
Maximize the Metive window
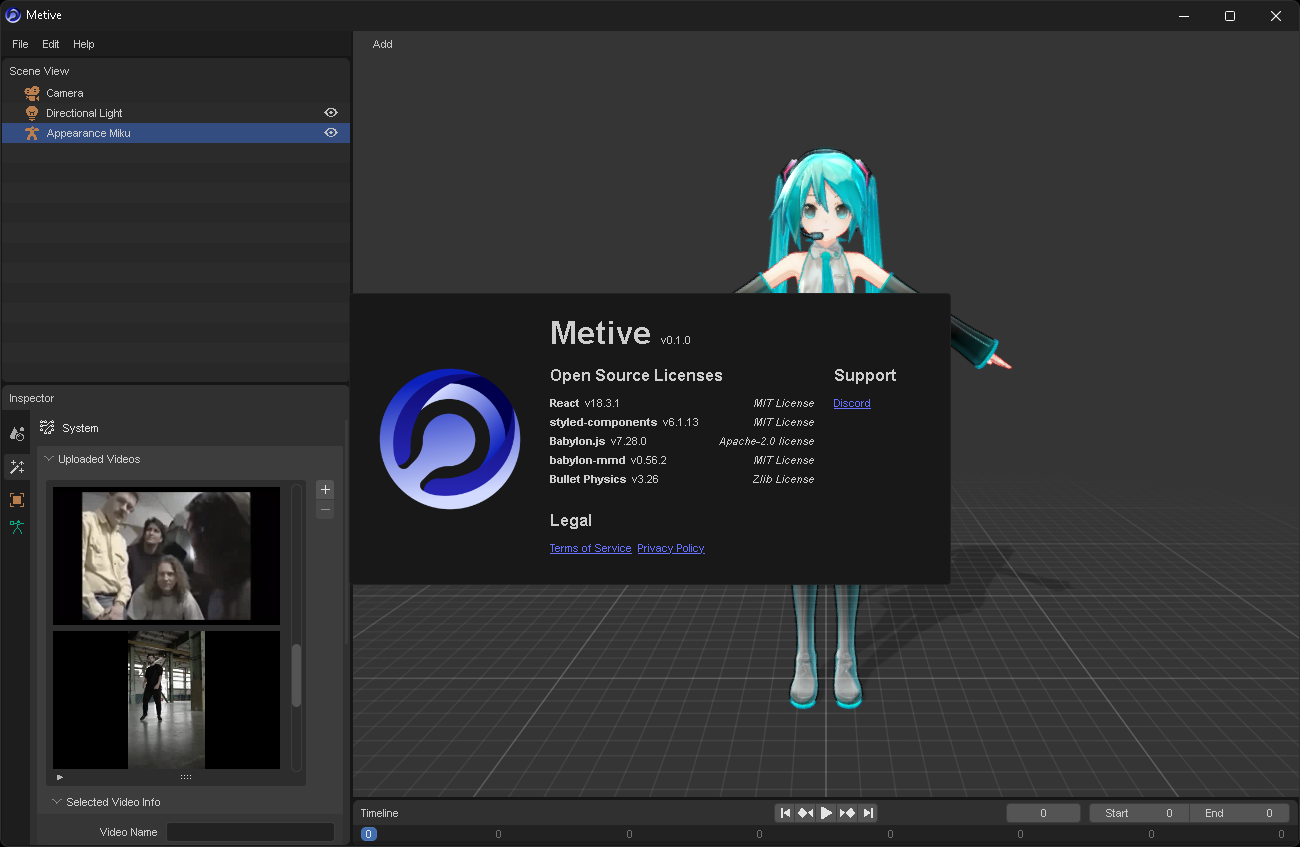1230,15
